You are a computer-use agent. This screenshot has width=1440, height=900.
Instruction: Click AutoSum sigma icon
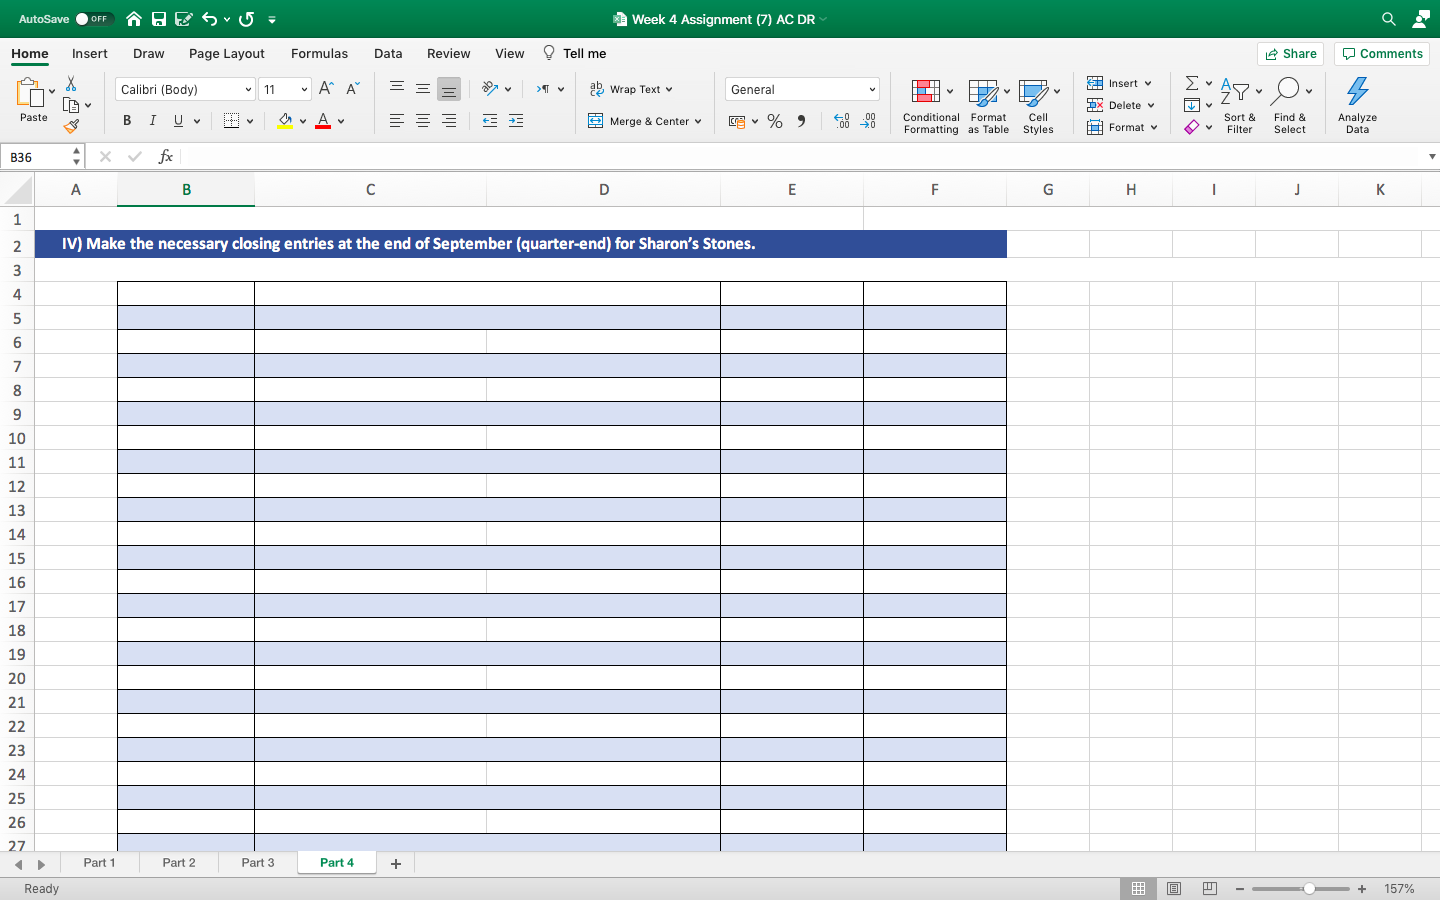coord(1192,83)
